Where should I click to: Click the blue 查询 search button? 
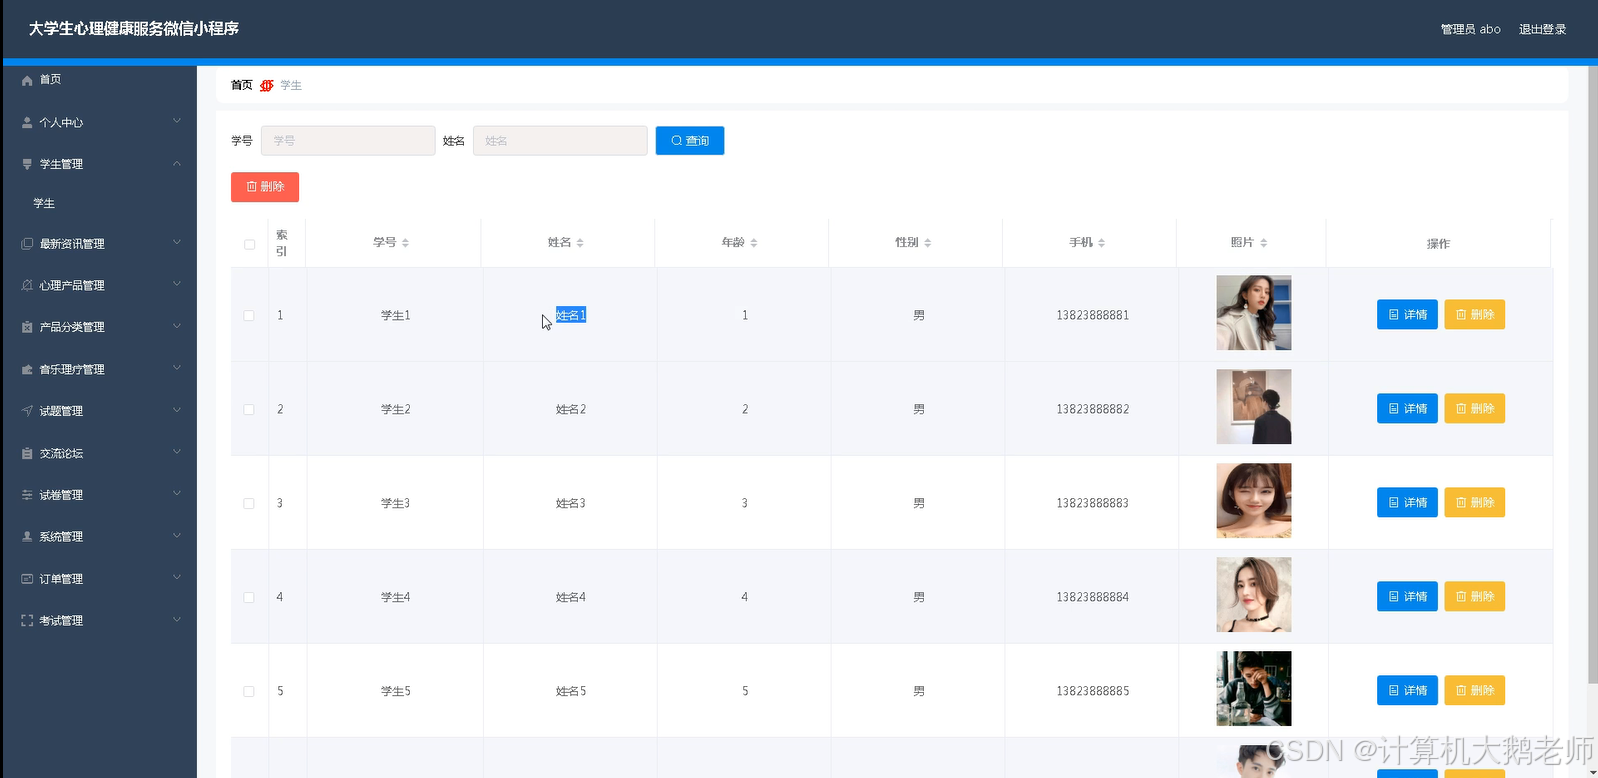point(690,141)
